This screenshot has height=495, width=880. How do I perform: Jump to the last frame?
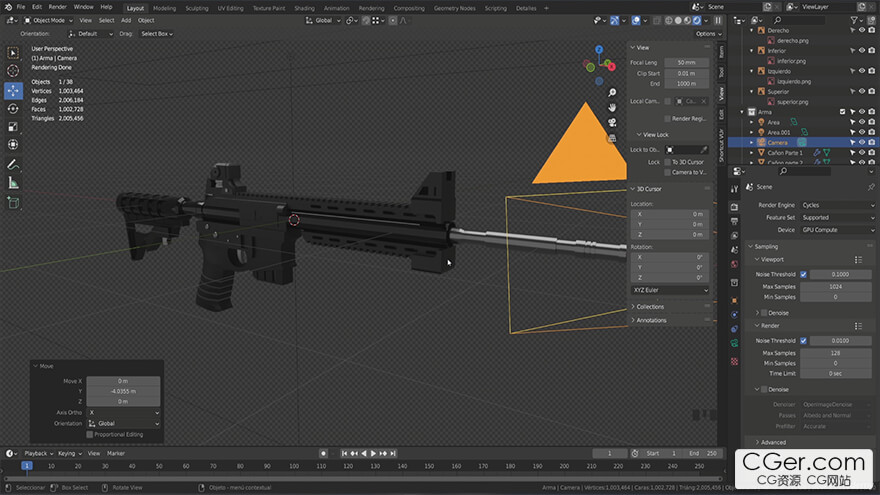pyautogui.click(x=393, y=453)
